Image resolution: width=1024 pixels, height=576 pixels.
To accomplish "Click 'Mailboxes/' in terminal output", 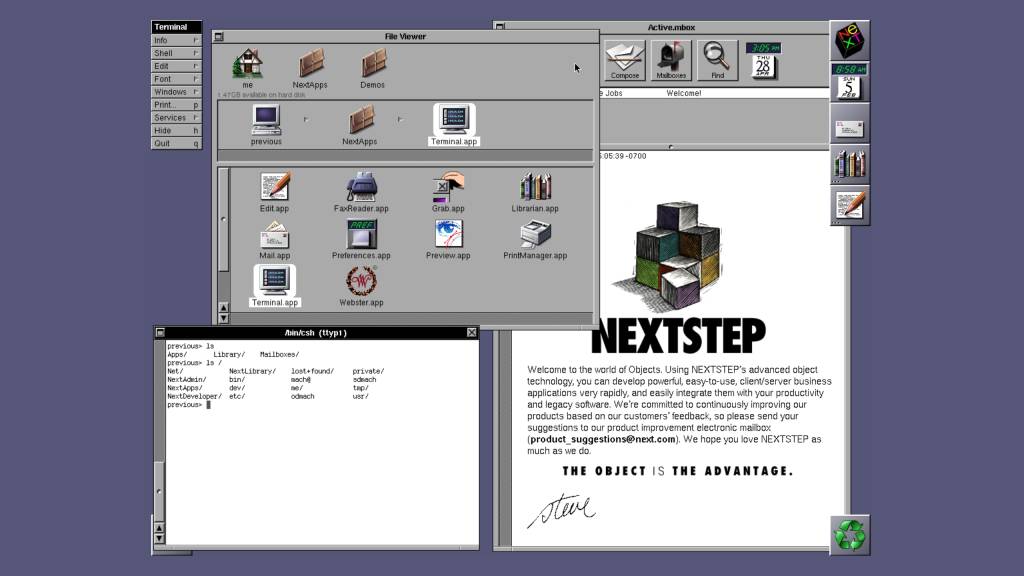I will pos(280,355).
